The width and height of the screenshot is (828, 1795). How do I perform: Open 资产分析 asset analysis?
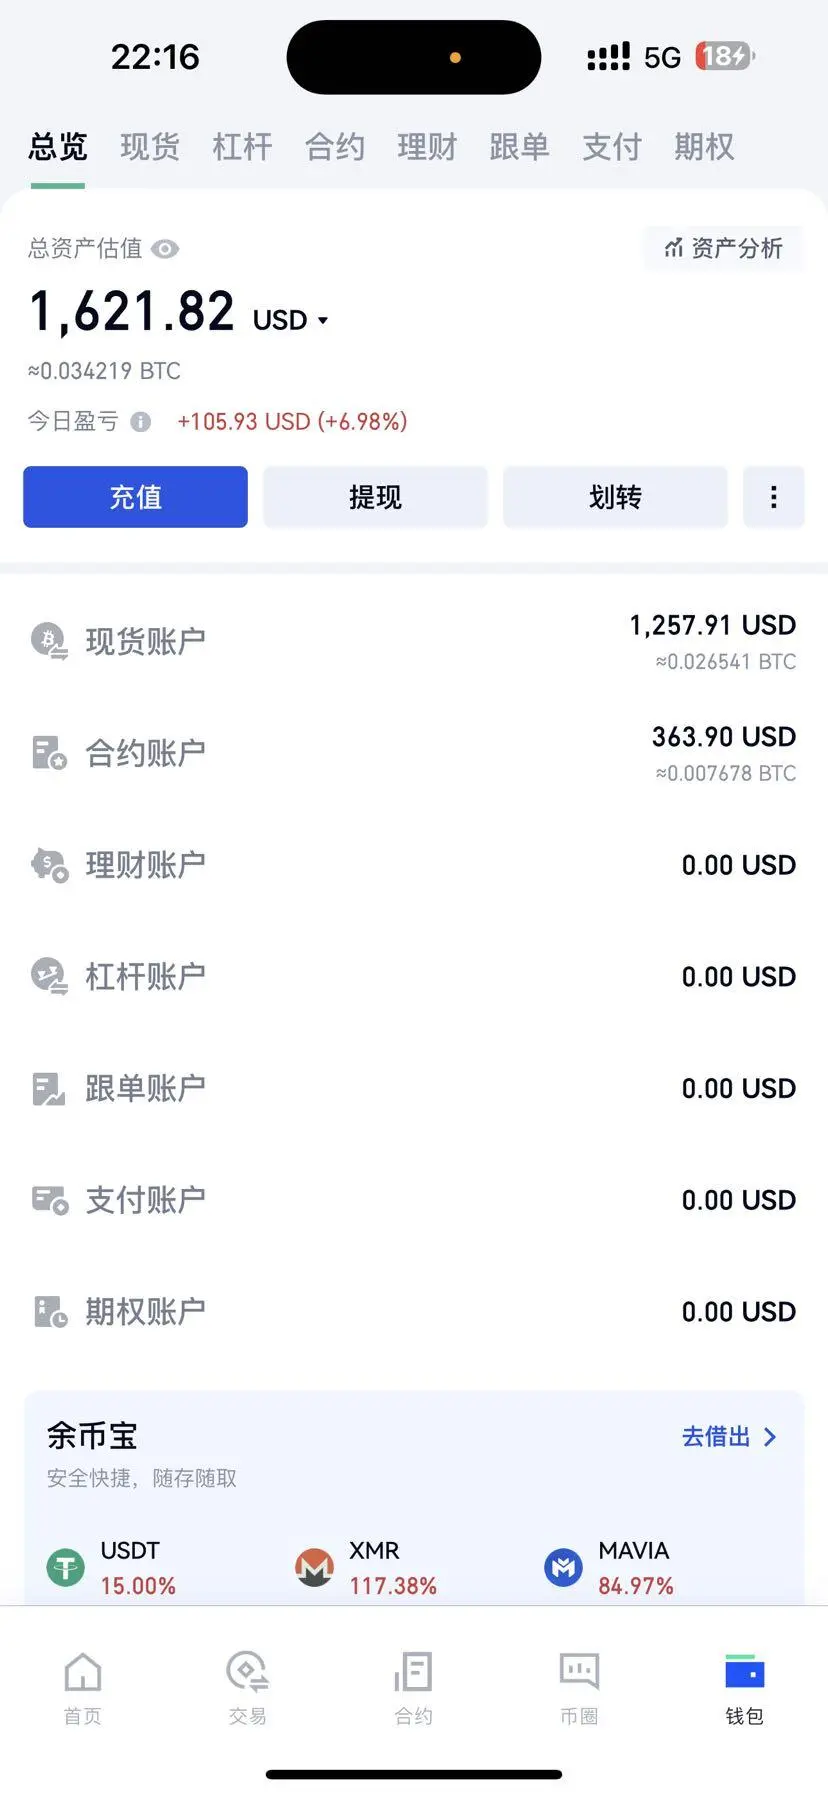724,248
